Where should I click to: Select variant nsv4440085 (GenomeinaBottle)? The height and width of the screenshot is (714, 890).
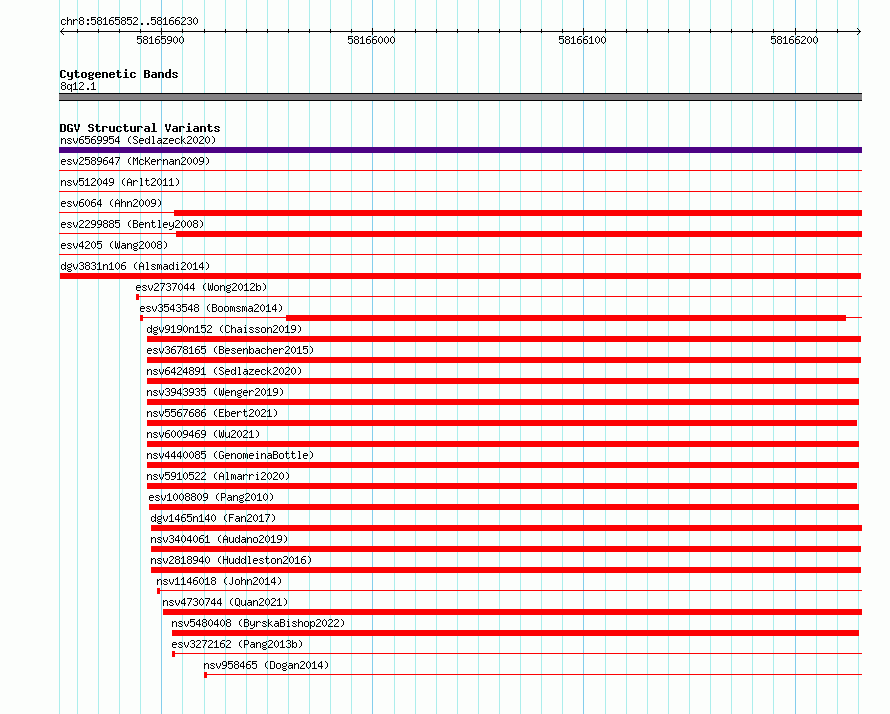click(x=230, y=455)
